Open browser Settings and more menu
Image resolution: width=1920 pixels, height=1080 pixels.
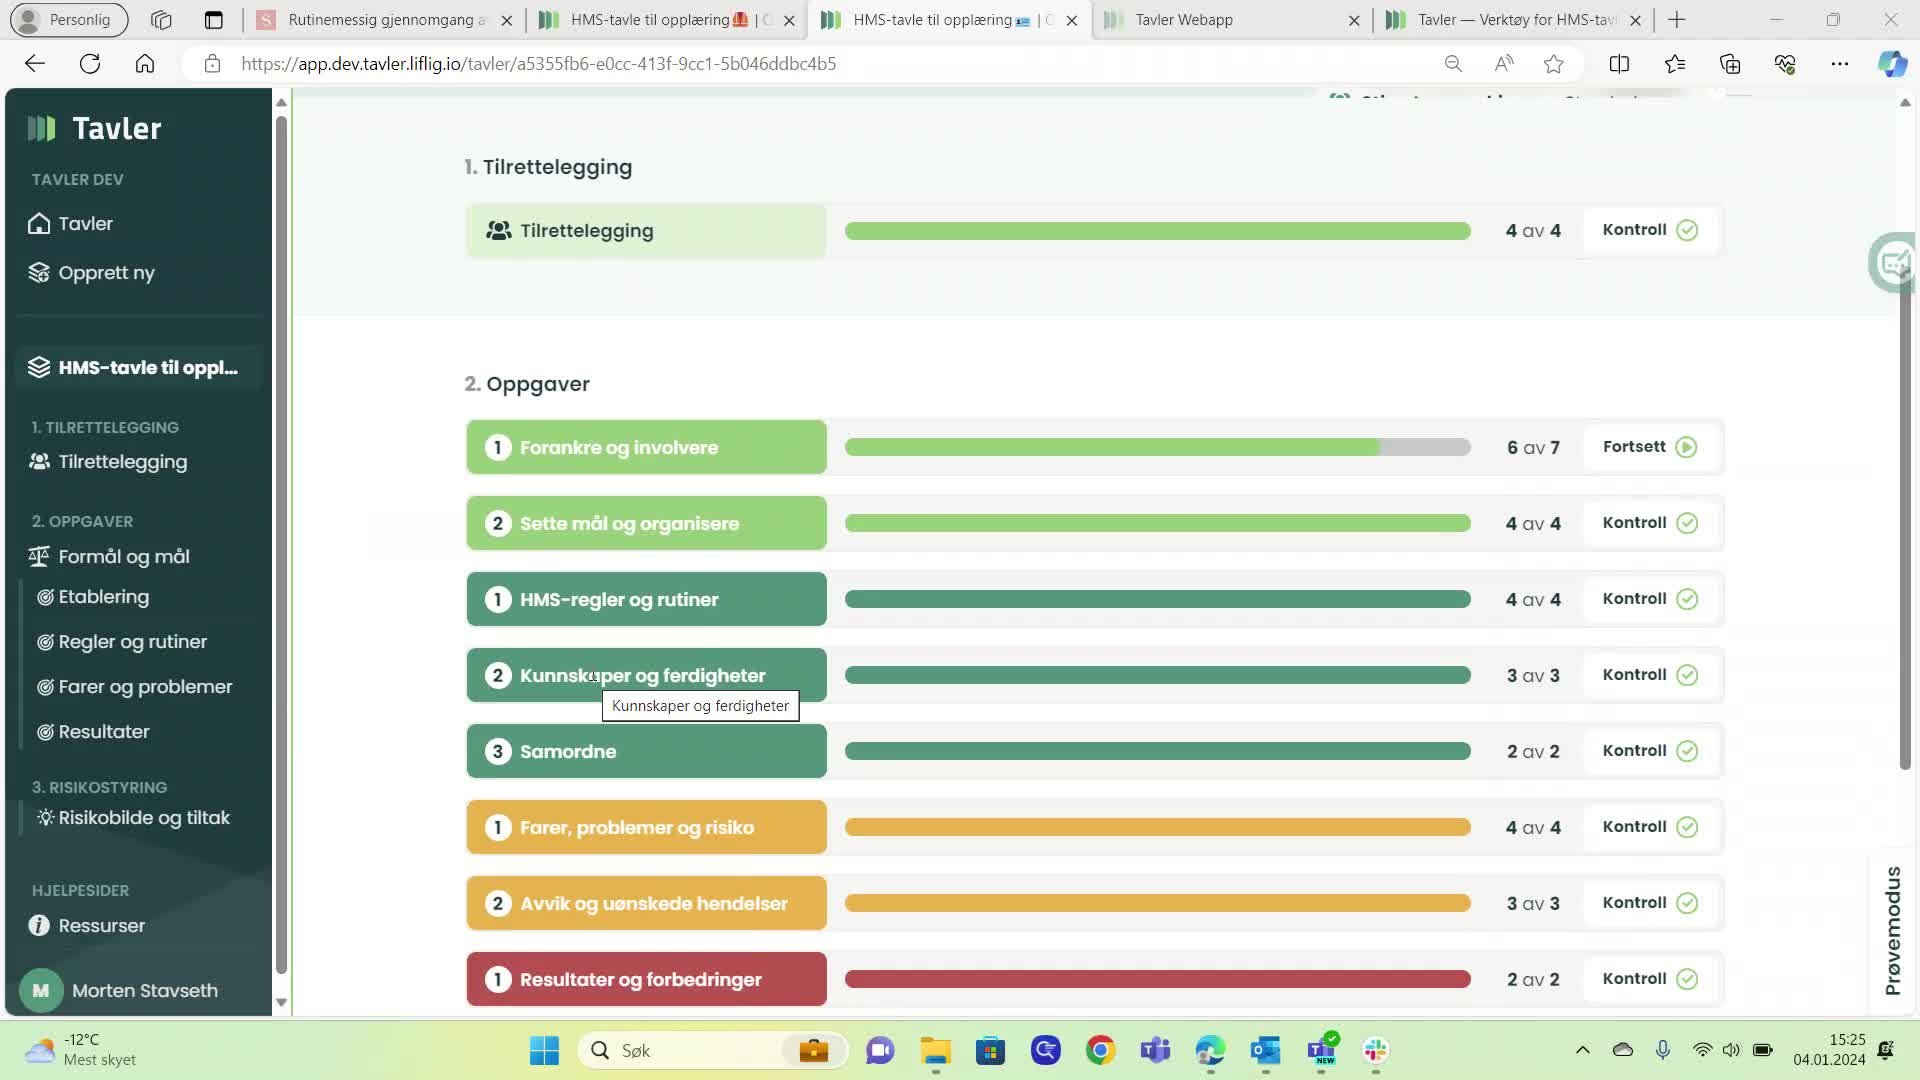tap(1839, 64)
